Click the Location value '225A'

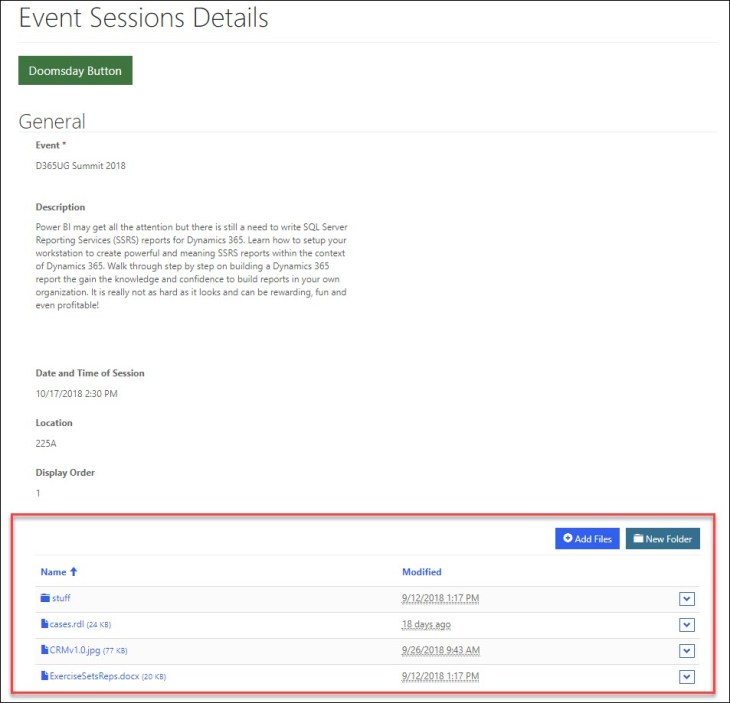point(46,444)
